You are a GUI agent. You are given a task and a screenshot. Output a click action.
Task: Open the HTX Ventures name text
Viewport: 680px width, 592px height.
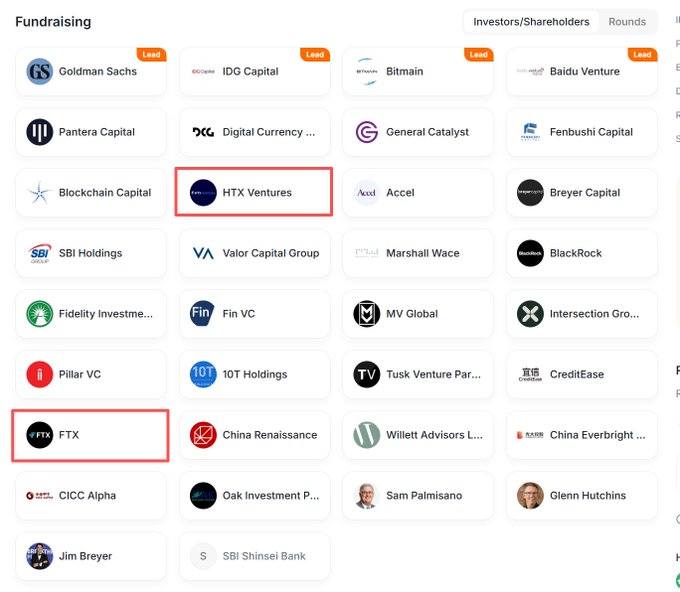[x=257, y=193]
